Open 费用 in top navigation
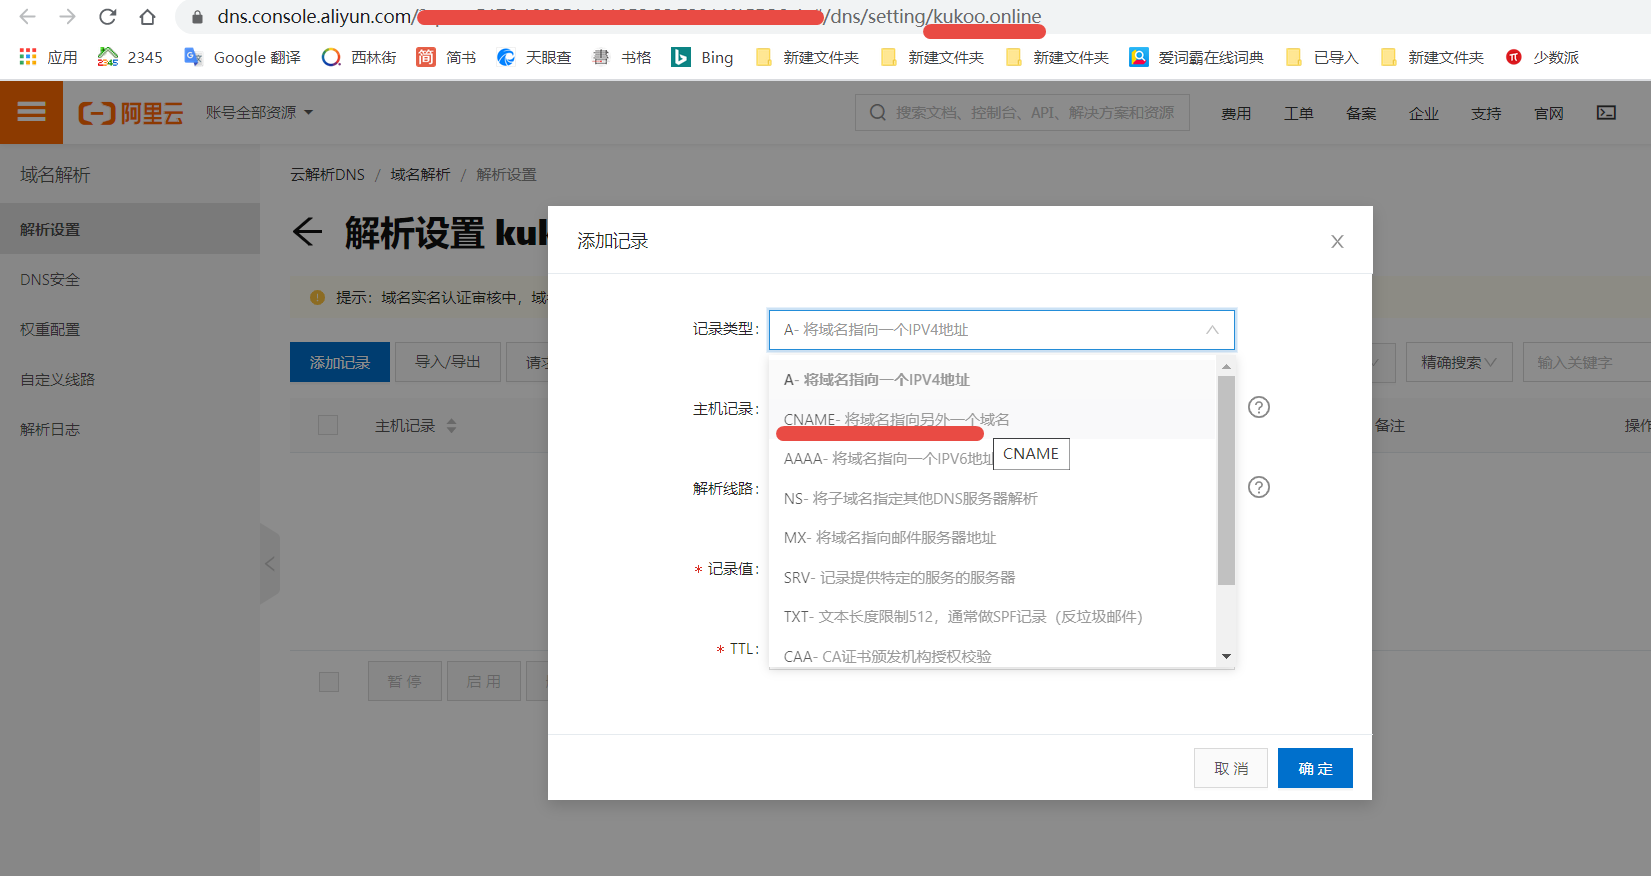This screenshot has height=876, width=1651. pyautogui.click(x=1236, y=113)
